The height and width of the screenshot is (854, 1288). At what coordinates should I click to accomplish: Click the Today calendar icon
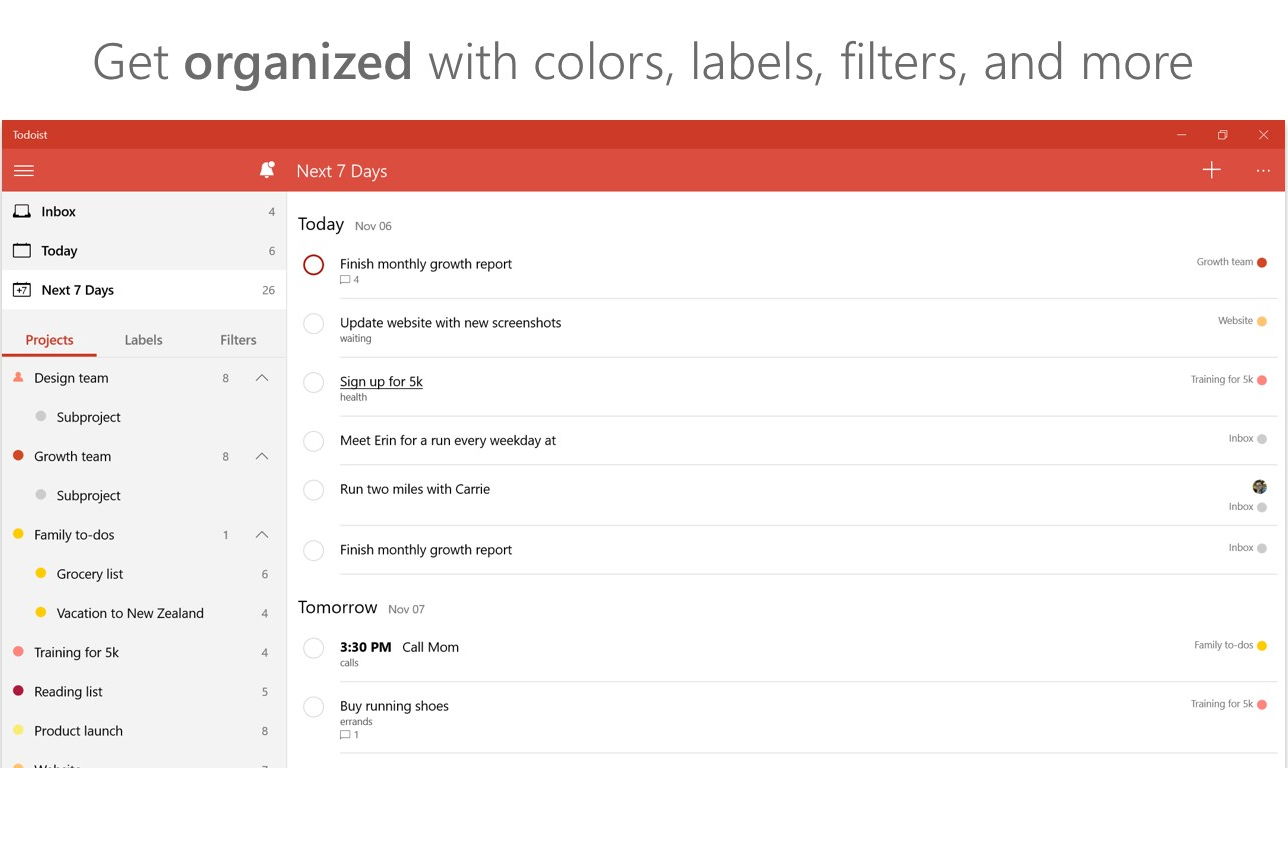(21, 250)
